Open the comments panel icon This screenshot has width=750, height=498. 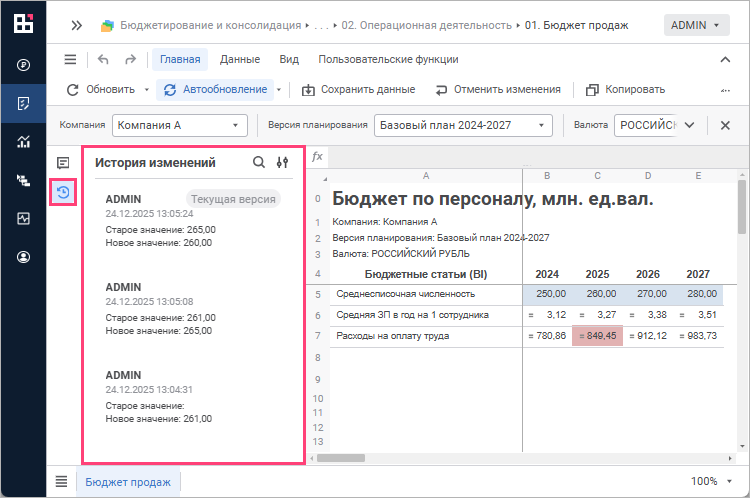[x=63, y=162]
